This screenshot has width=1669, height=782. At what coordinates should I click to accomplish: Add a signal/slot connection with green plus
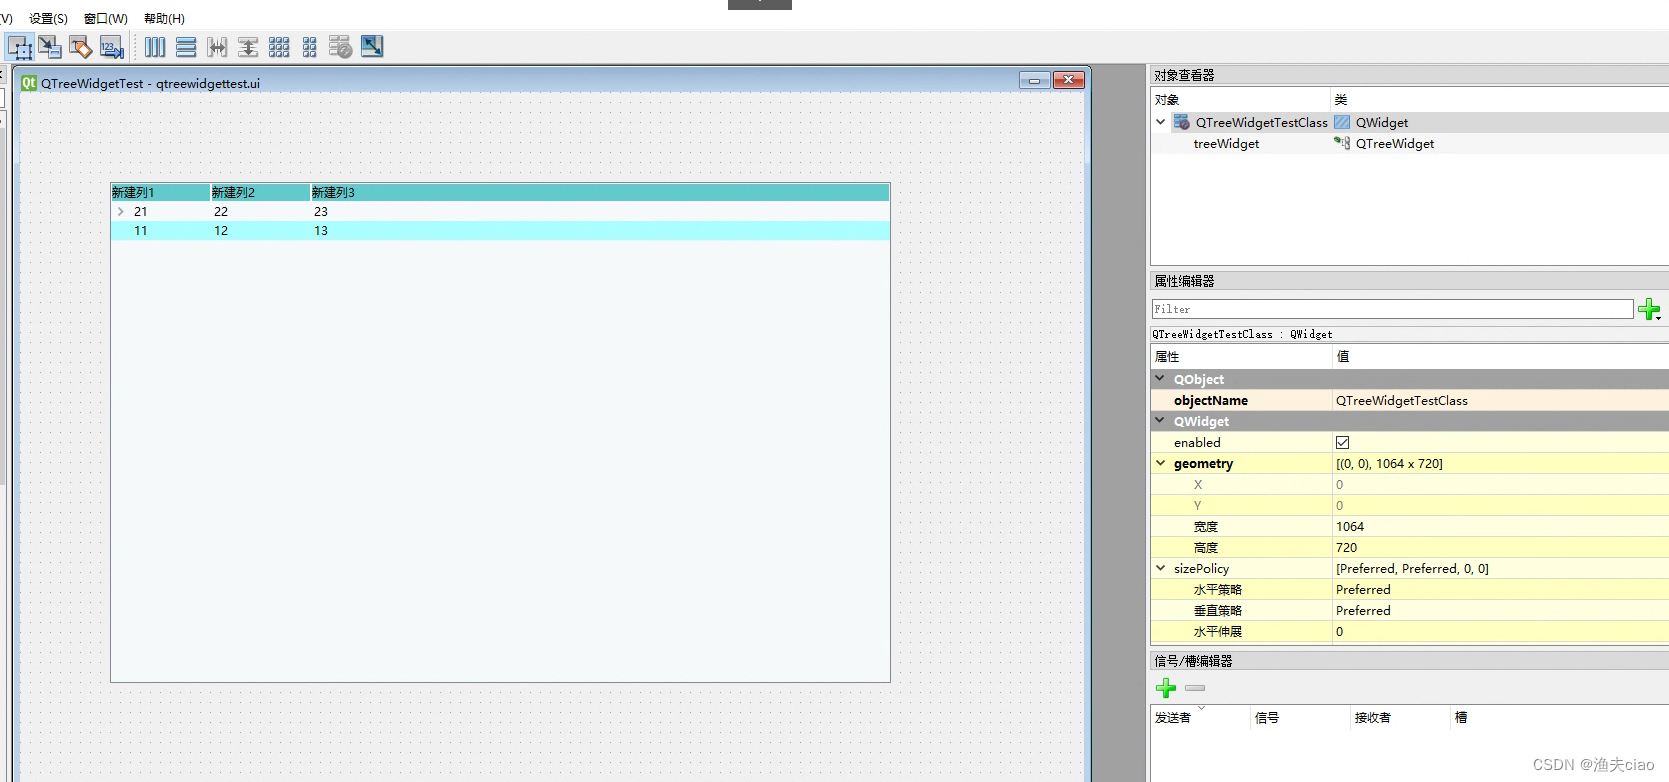[1166, 688]
